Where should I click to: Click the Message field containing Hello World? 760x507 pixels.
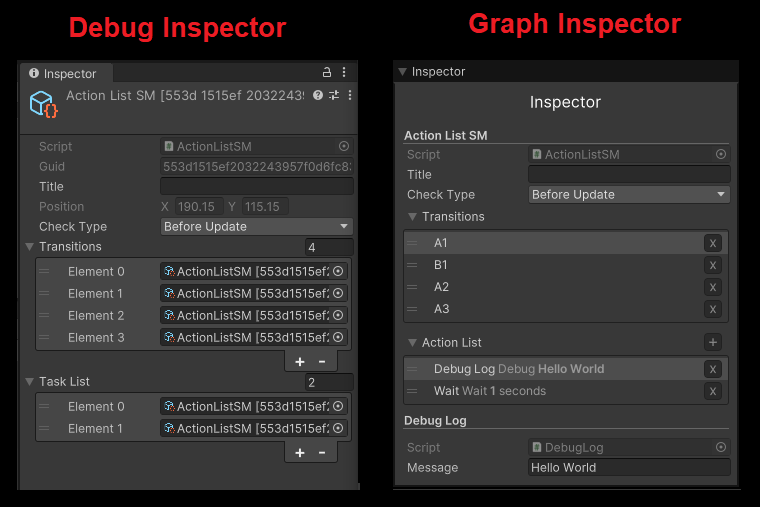(629, 468)
